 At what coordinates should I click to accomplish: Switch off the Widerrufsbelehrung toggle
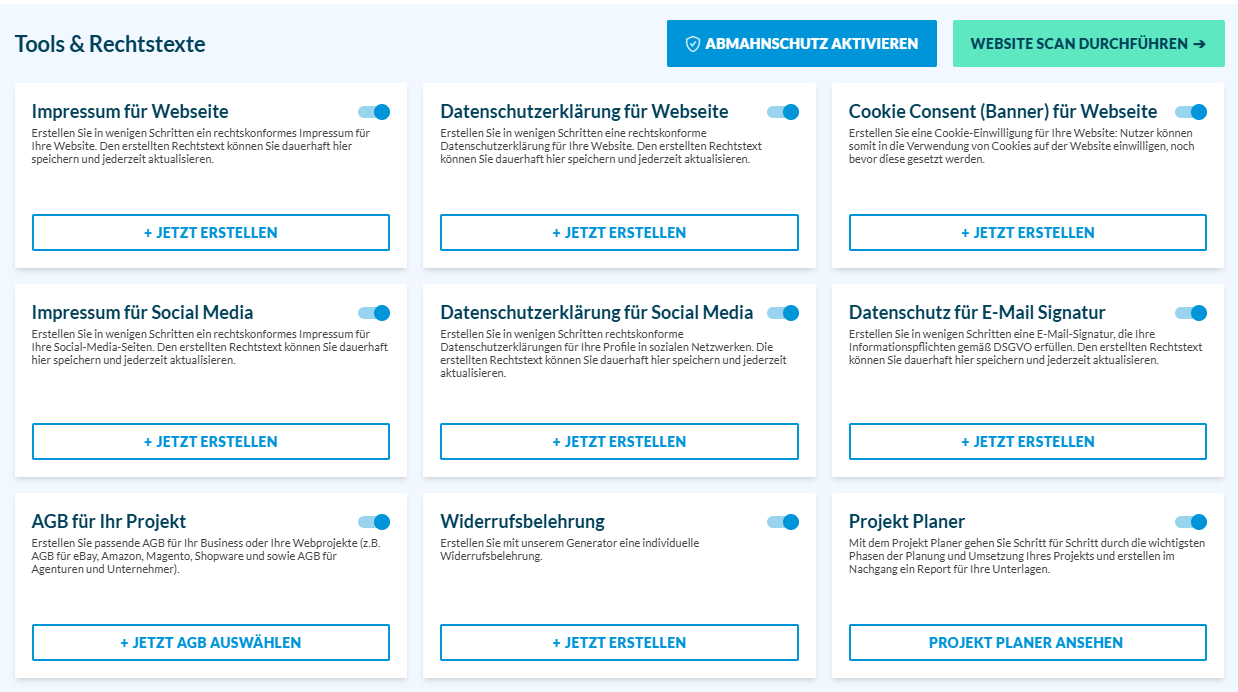click(783, 522)
